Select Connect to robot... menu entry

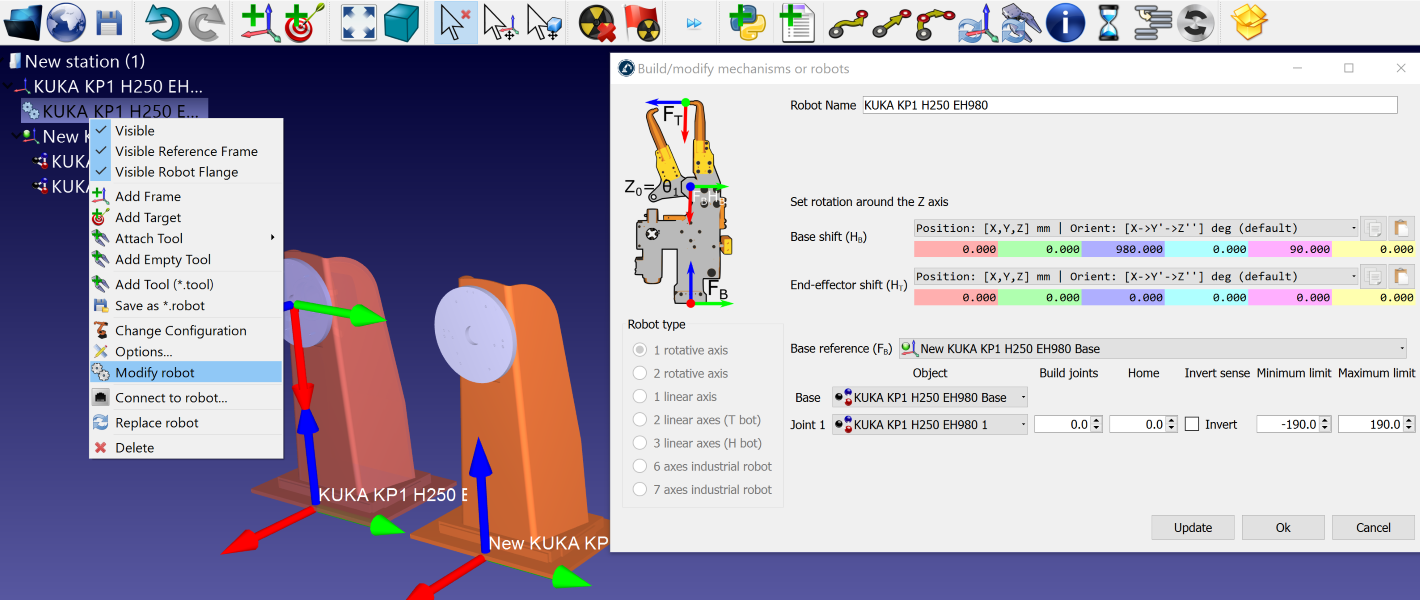click(170, 397)
